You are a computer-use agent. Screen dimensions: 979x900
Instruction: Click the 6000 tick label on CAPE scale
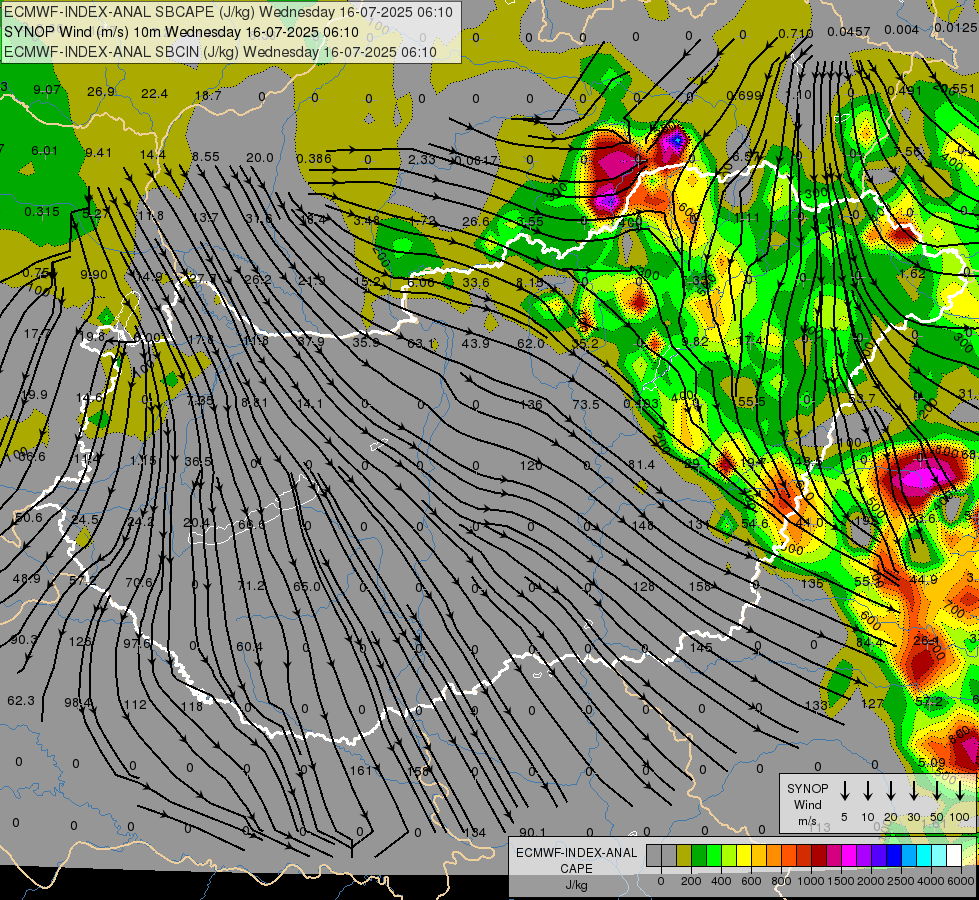[962, 881]
